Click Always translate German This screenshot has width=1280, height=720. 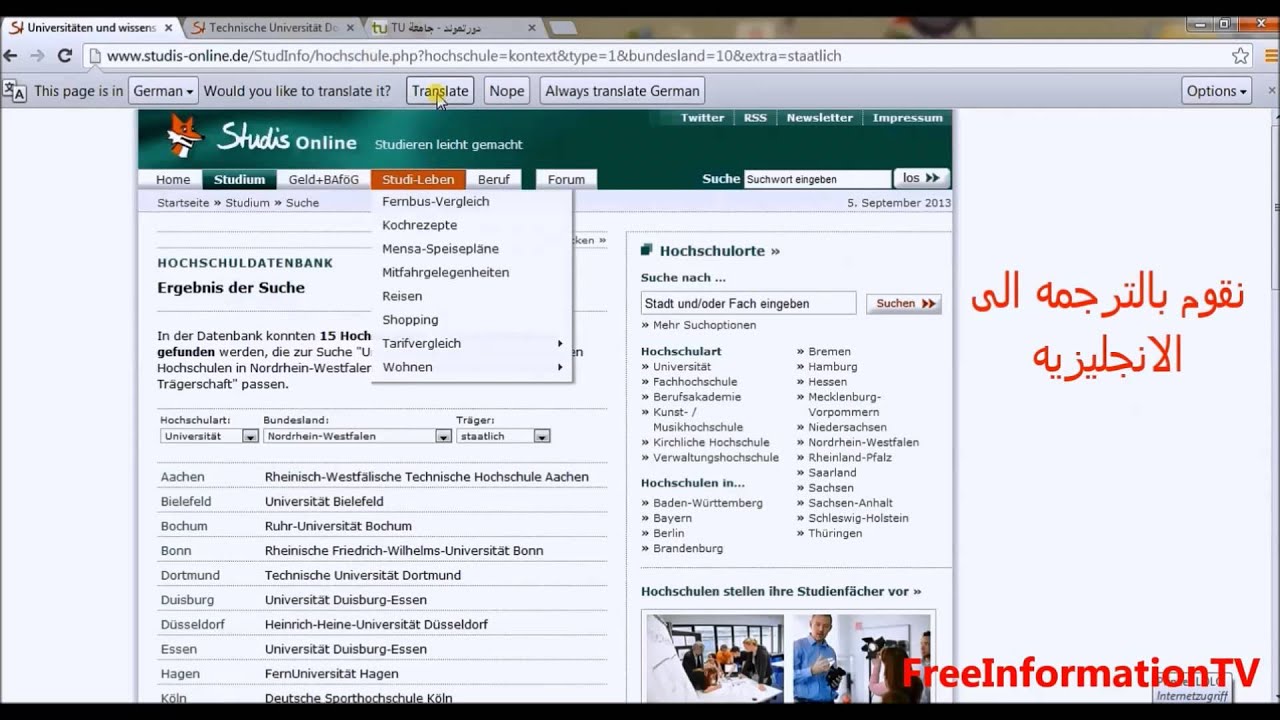tap(622, 91)
